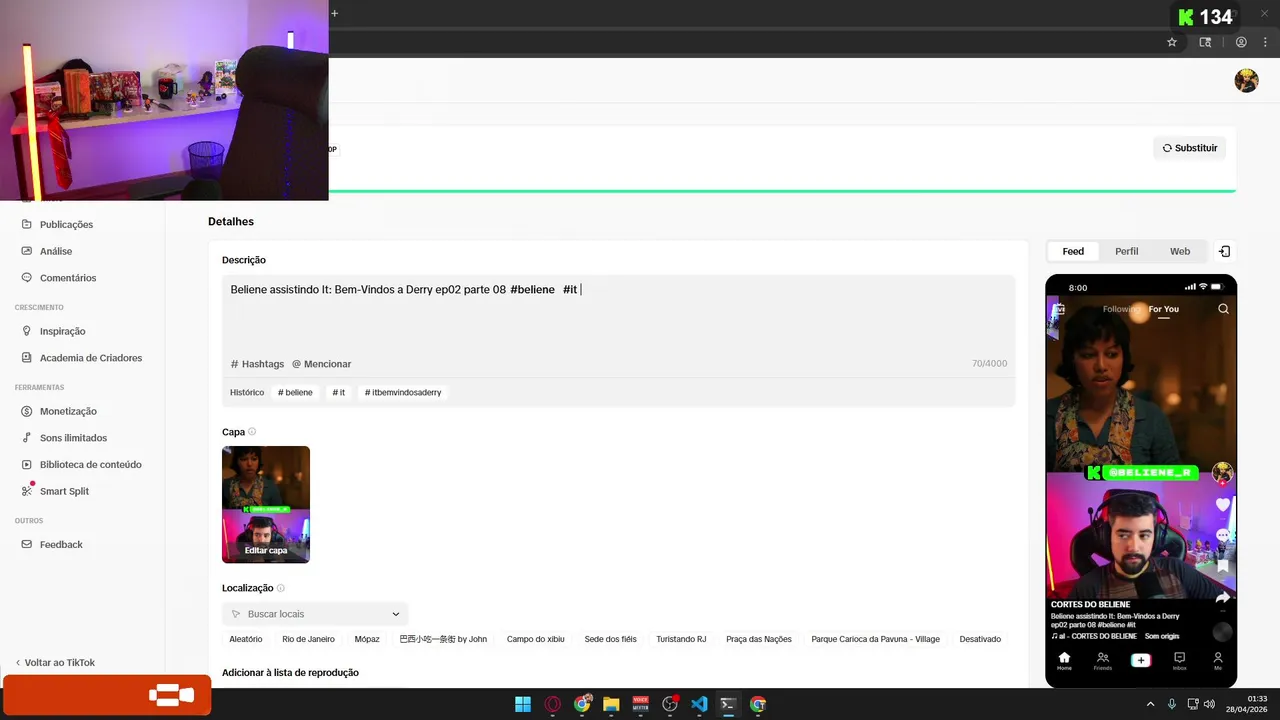
Task: Expand location list chevron arrow
Action: pyautogui.click(x=396, y=614)
